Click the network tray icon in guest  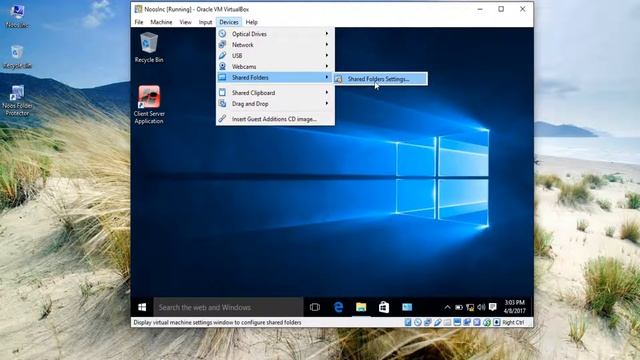pos(470,307)
